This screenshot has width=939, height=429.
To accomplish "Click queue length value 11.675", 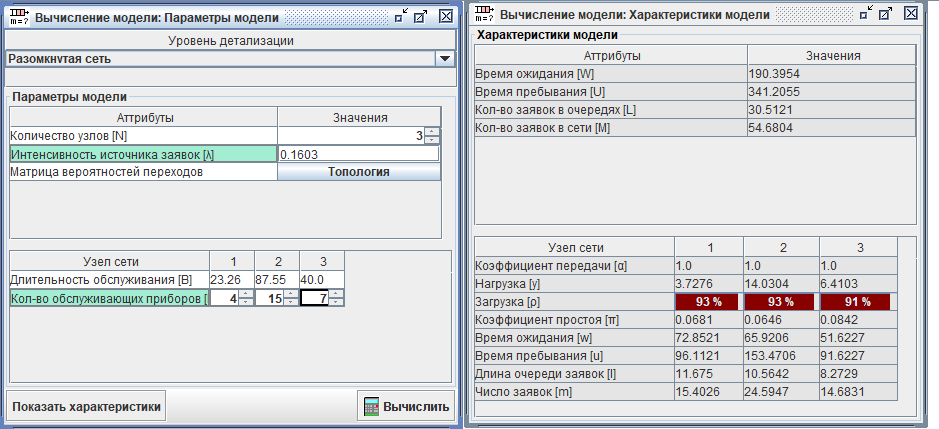I will 709,374.
